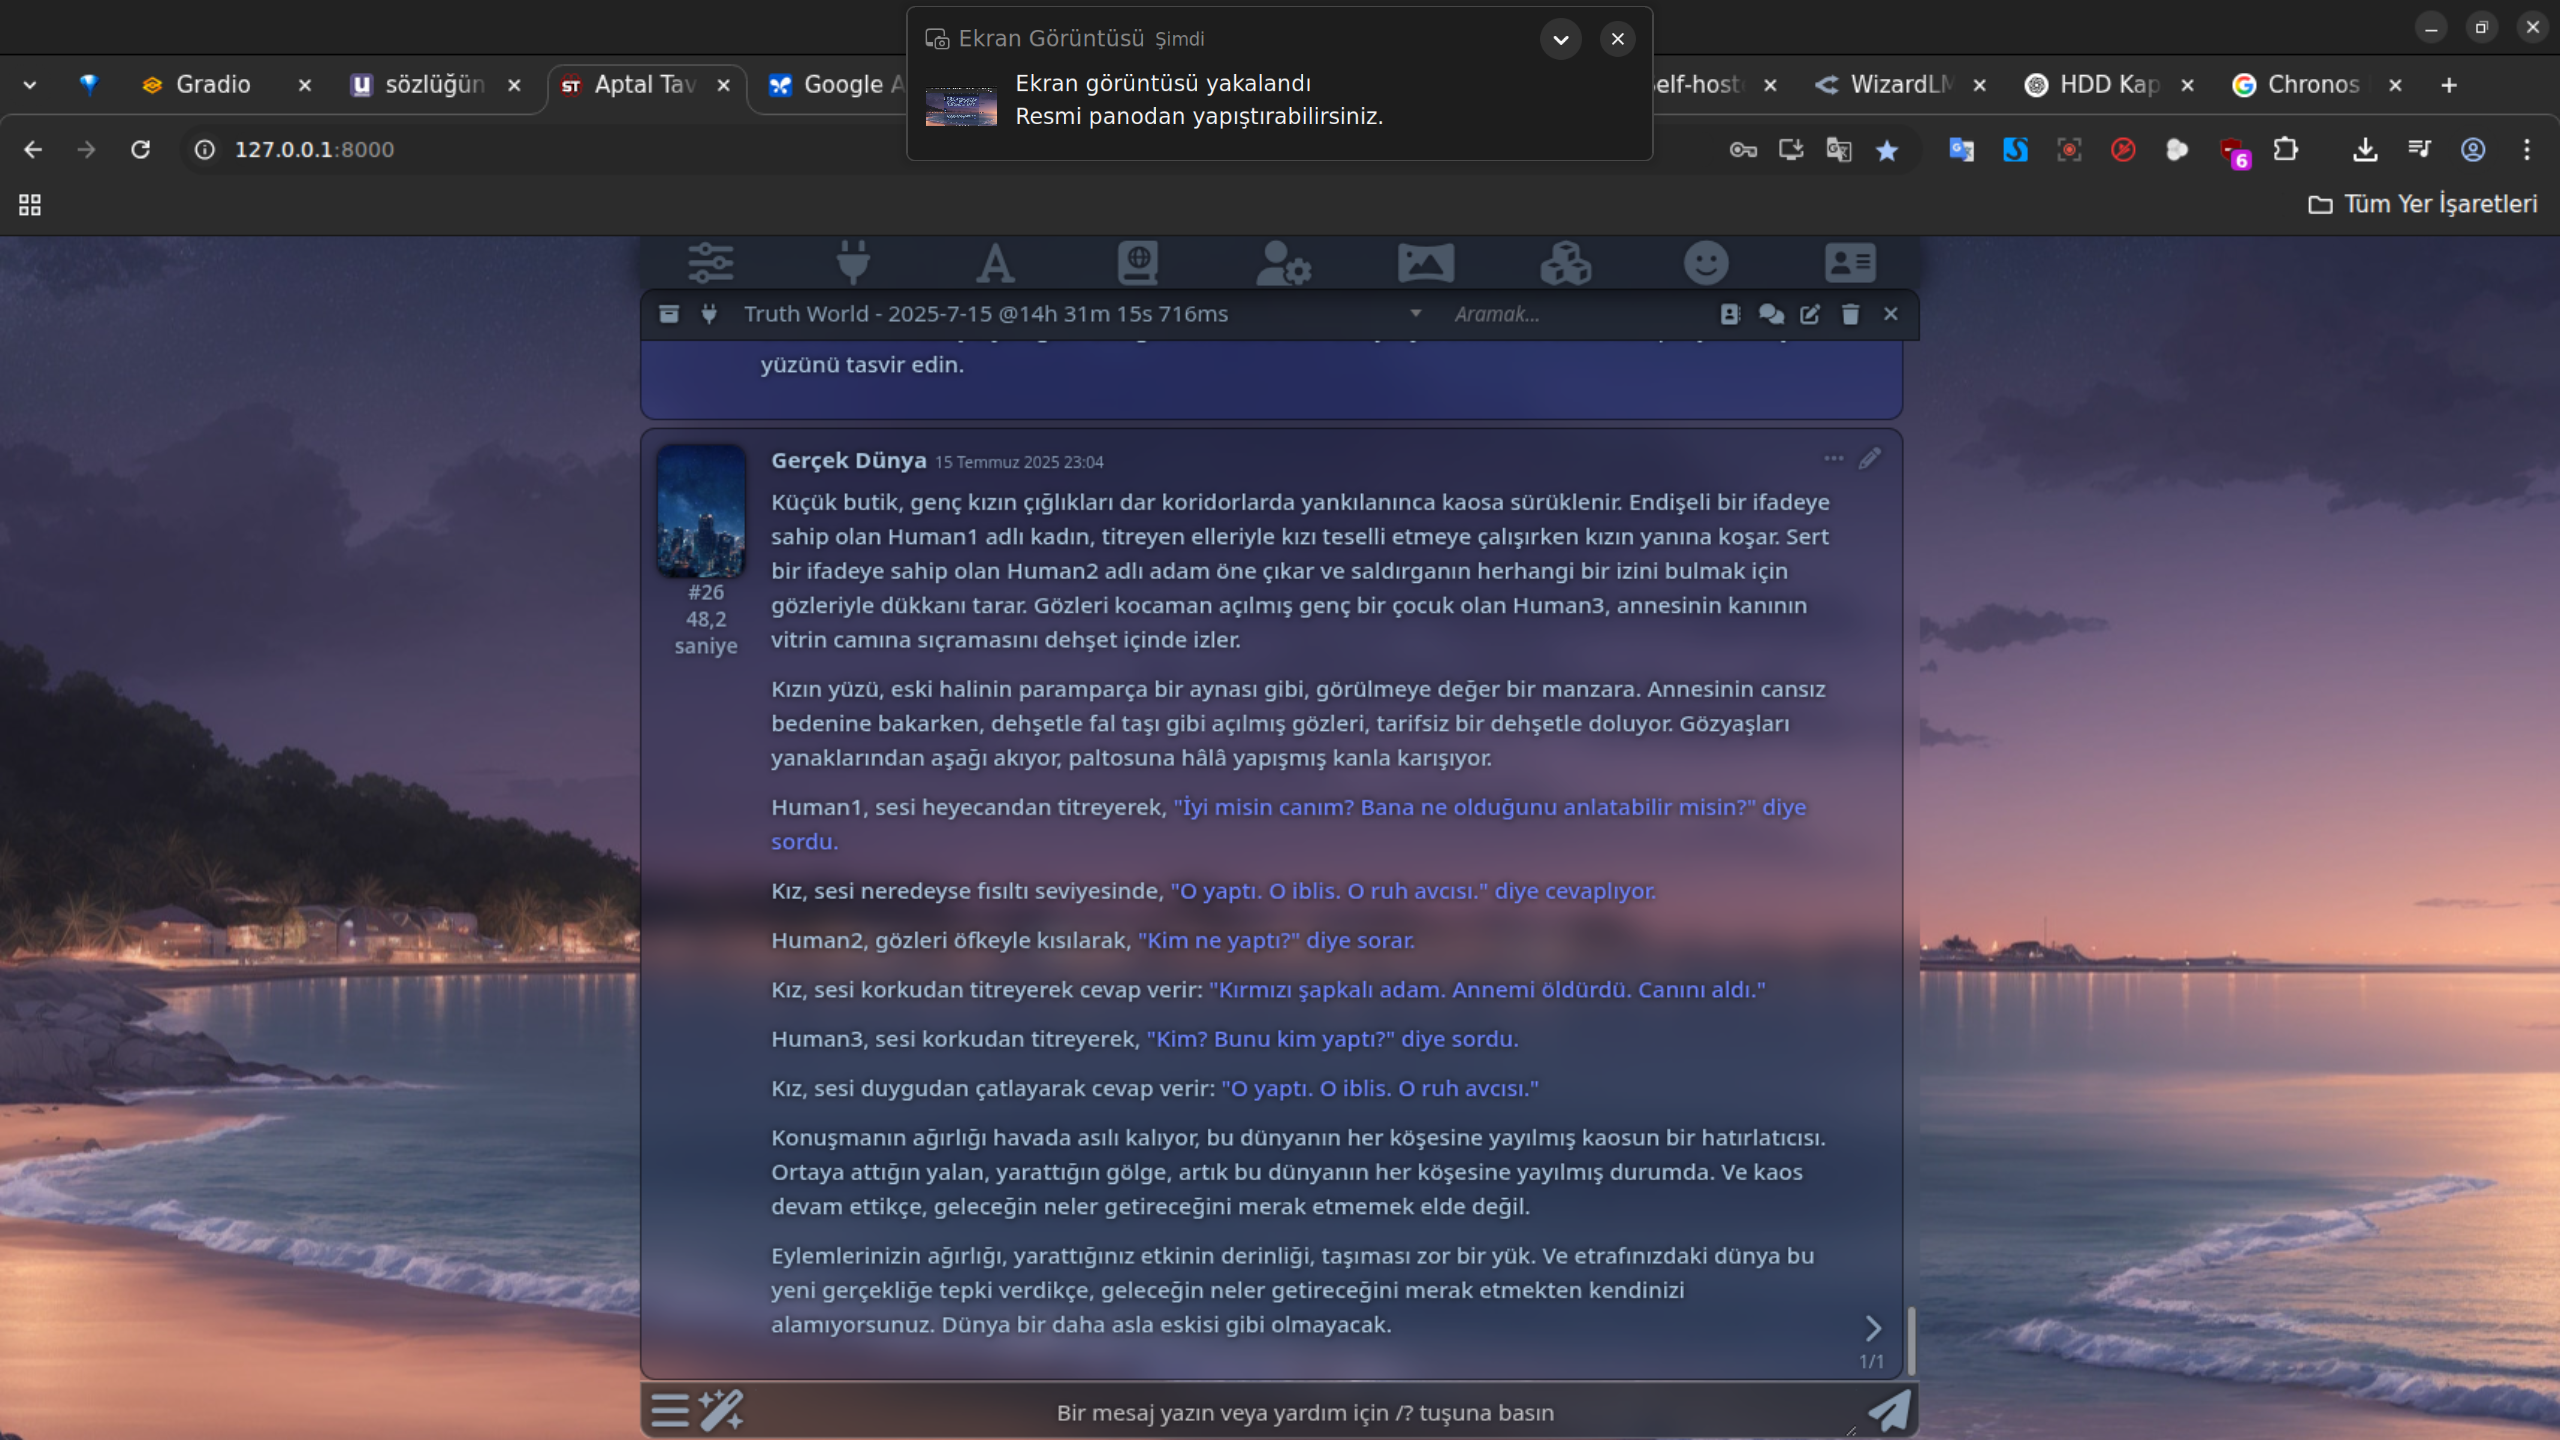Click the install app icon in address bar
The height and width of the screenshot is (1440, 2560).
tap(1791, 150)
